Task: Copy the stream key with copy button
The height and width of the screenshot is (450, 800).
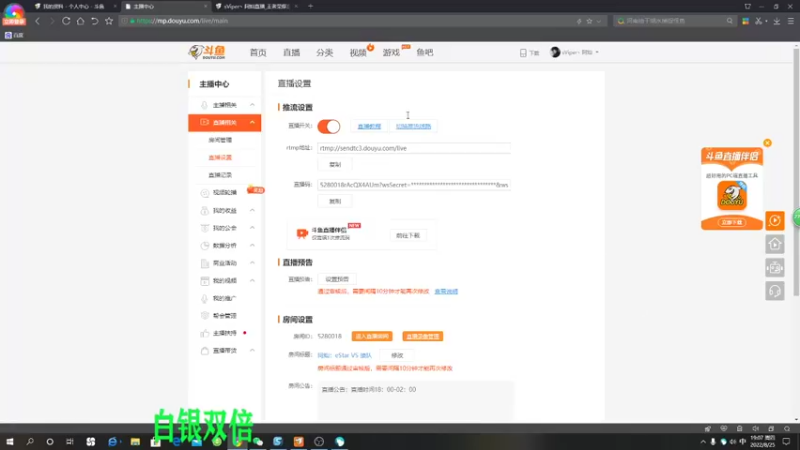Action: pyautogui.click(x=335, y=201)
